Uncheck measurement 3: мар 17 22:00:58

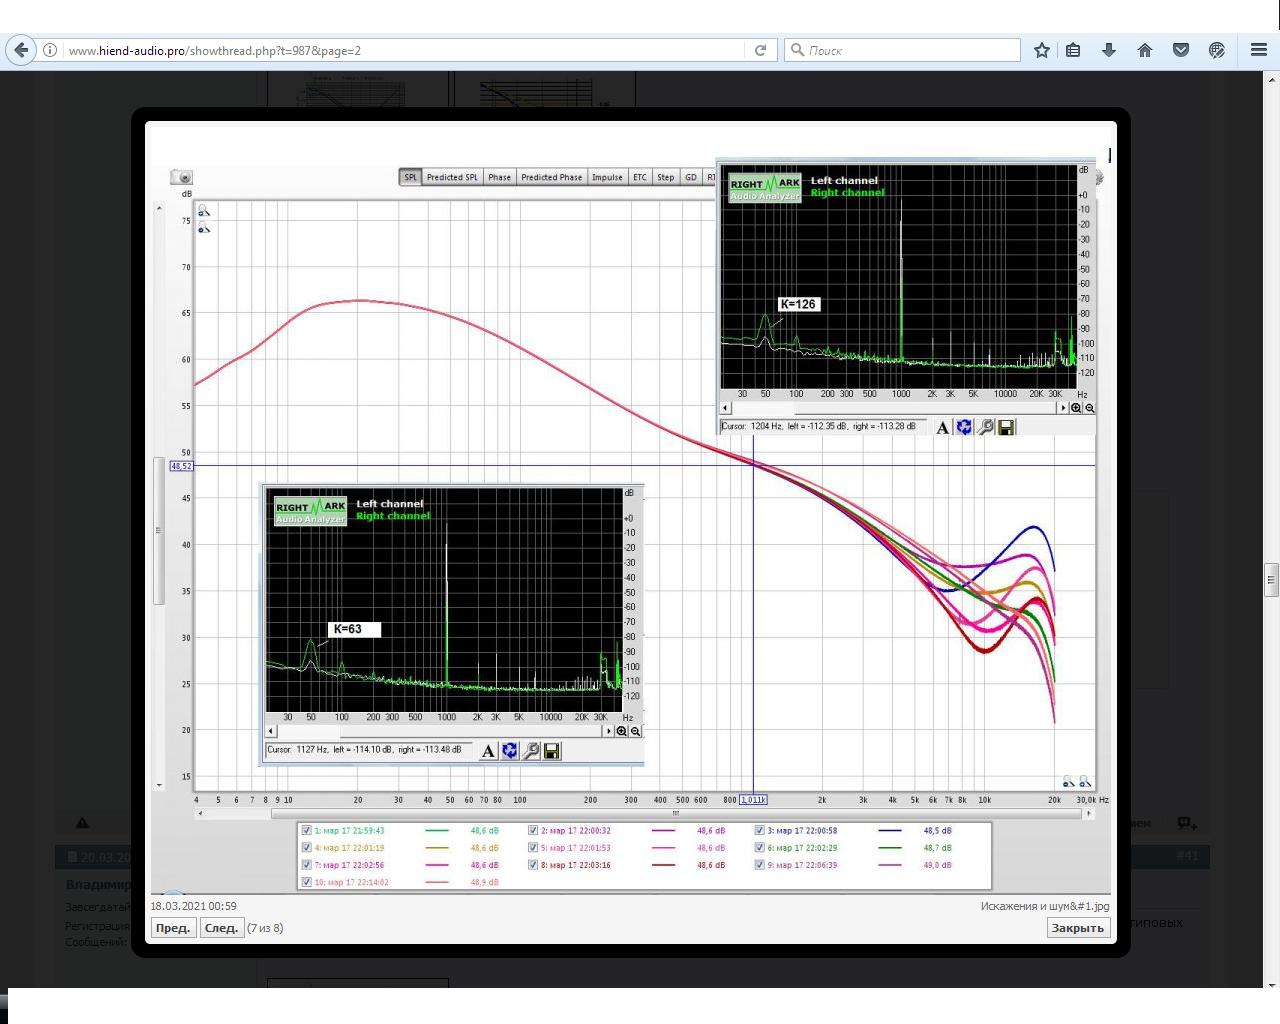pyautogui.click(x=760, y=830)
